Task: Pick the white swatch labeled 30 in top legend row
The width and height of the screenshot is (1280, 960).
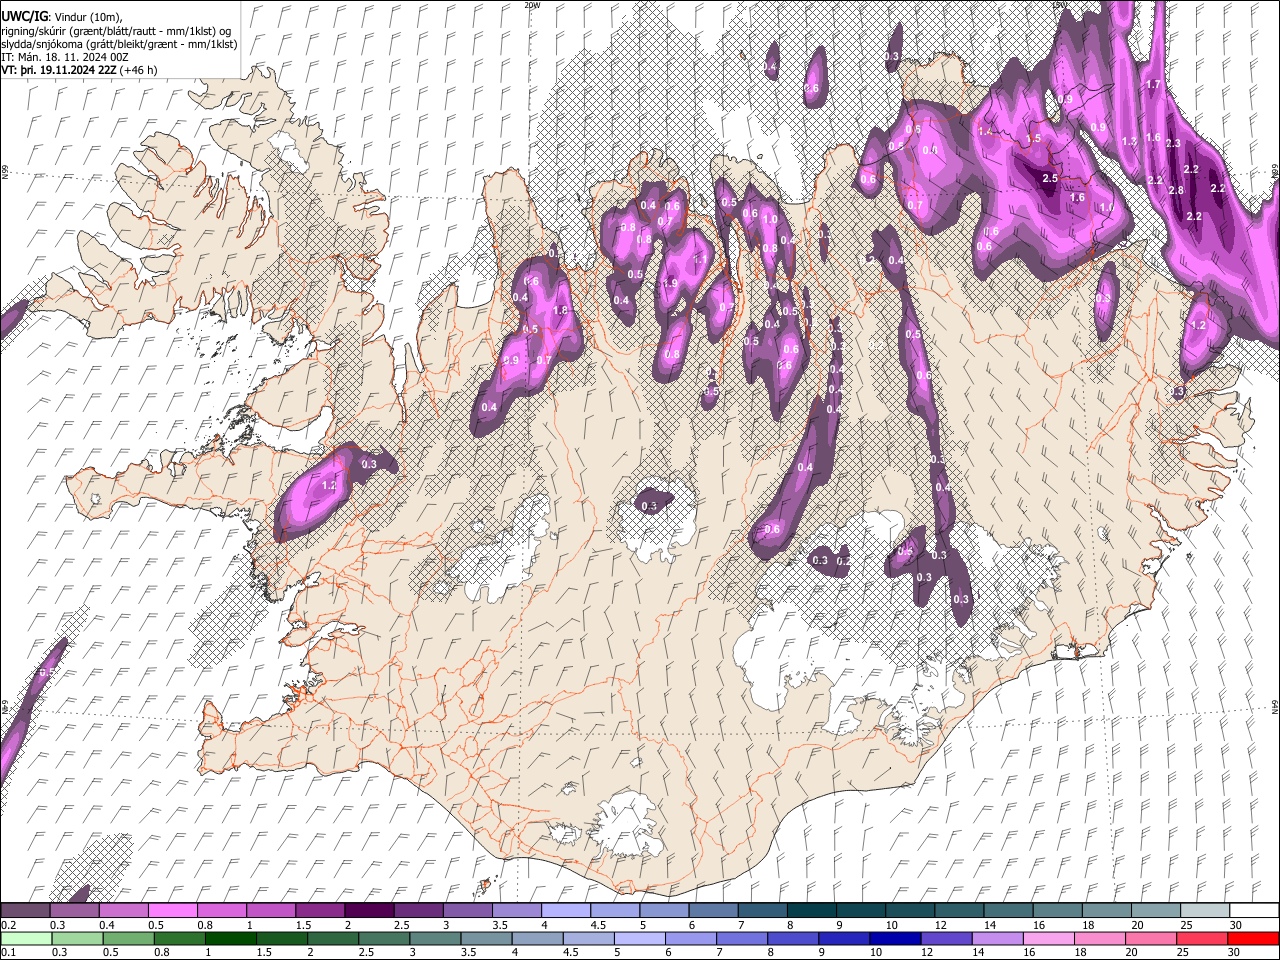Action: (1253, 910)
